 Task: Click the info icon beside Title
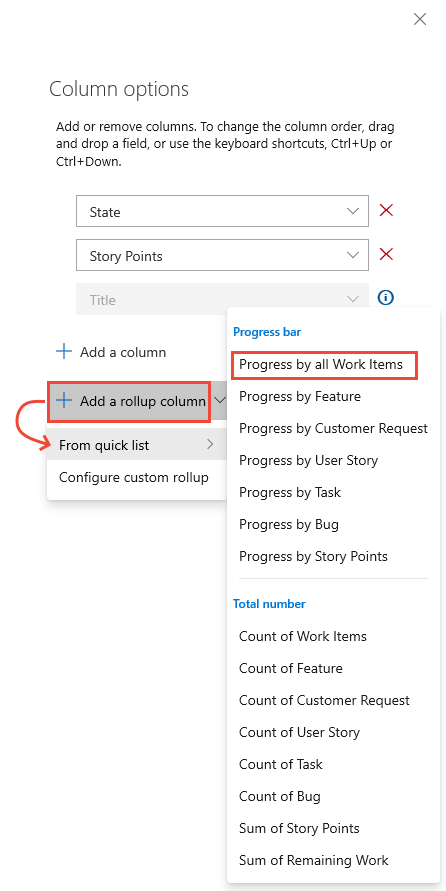pyautogui.click(x=386, y=298)
